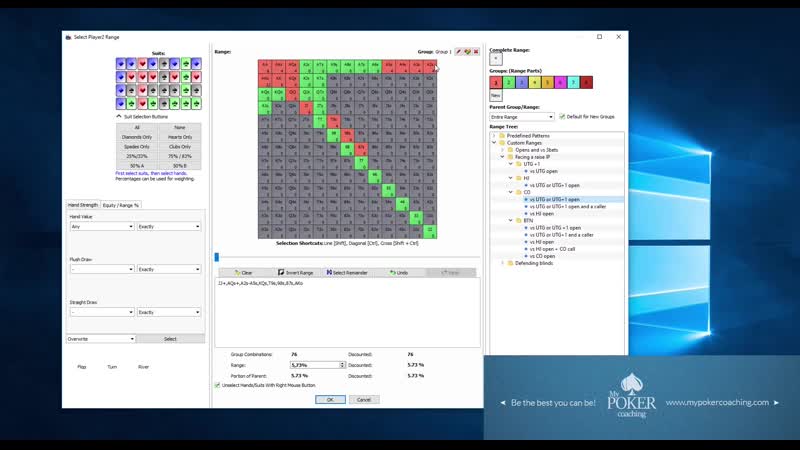Select 'vs CO open' under BTN

coord(542,256)
